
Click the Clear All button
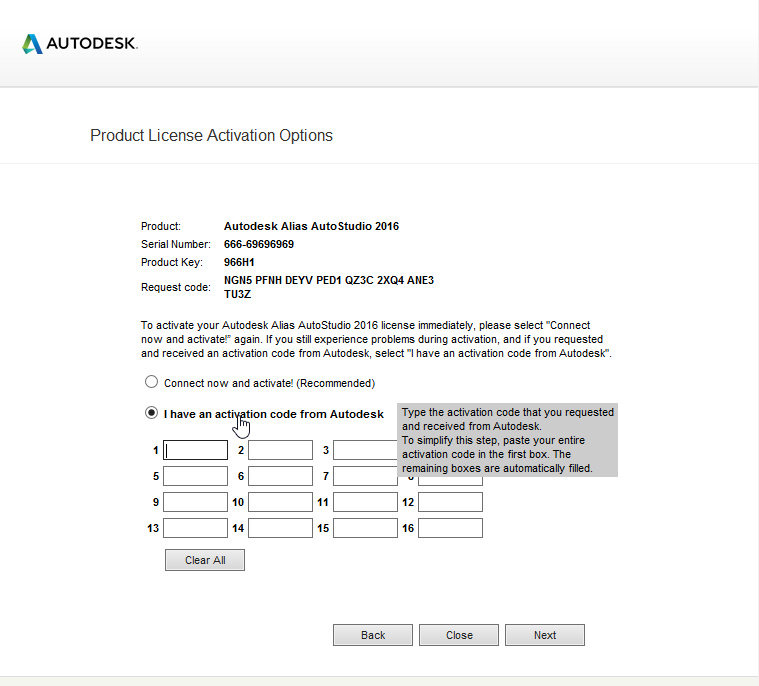[x=205, y=560]
